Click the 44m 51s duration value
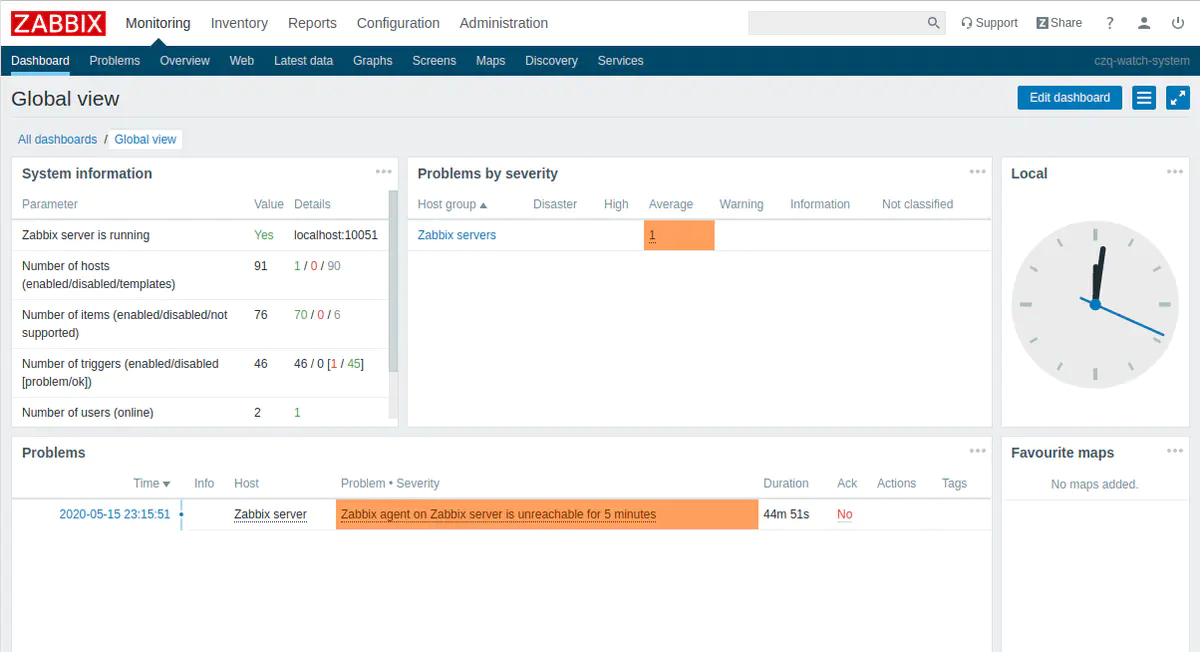Image resolution: width=1200 pixels, height=652 pixels. (786, 514)
